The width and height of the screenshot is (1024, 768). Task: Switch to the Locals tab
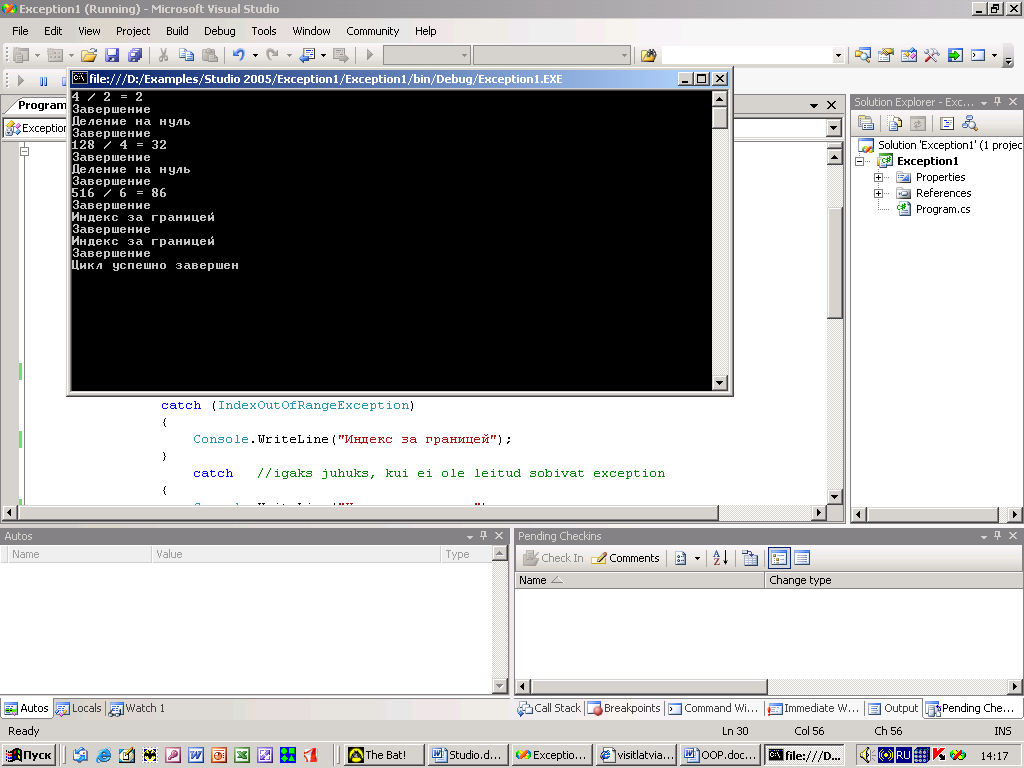(x=80, y=708)
